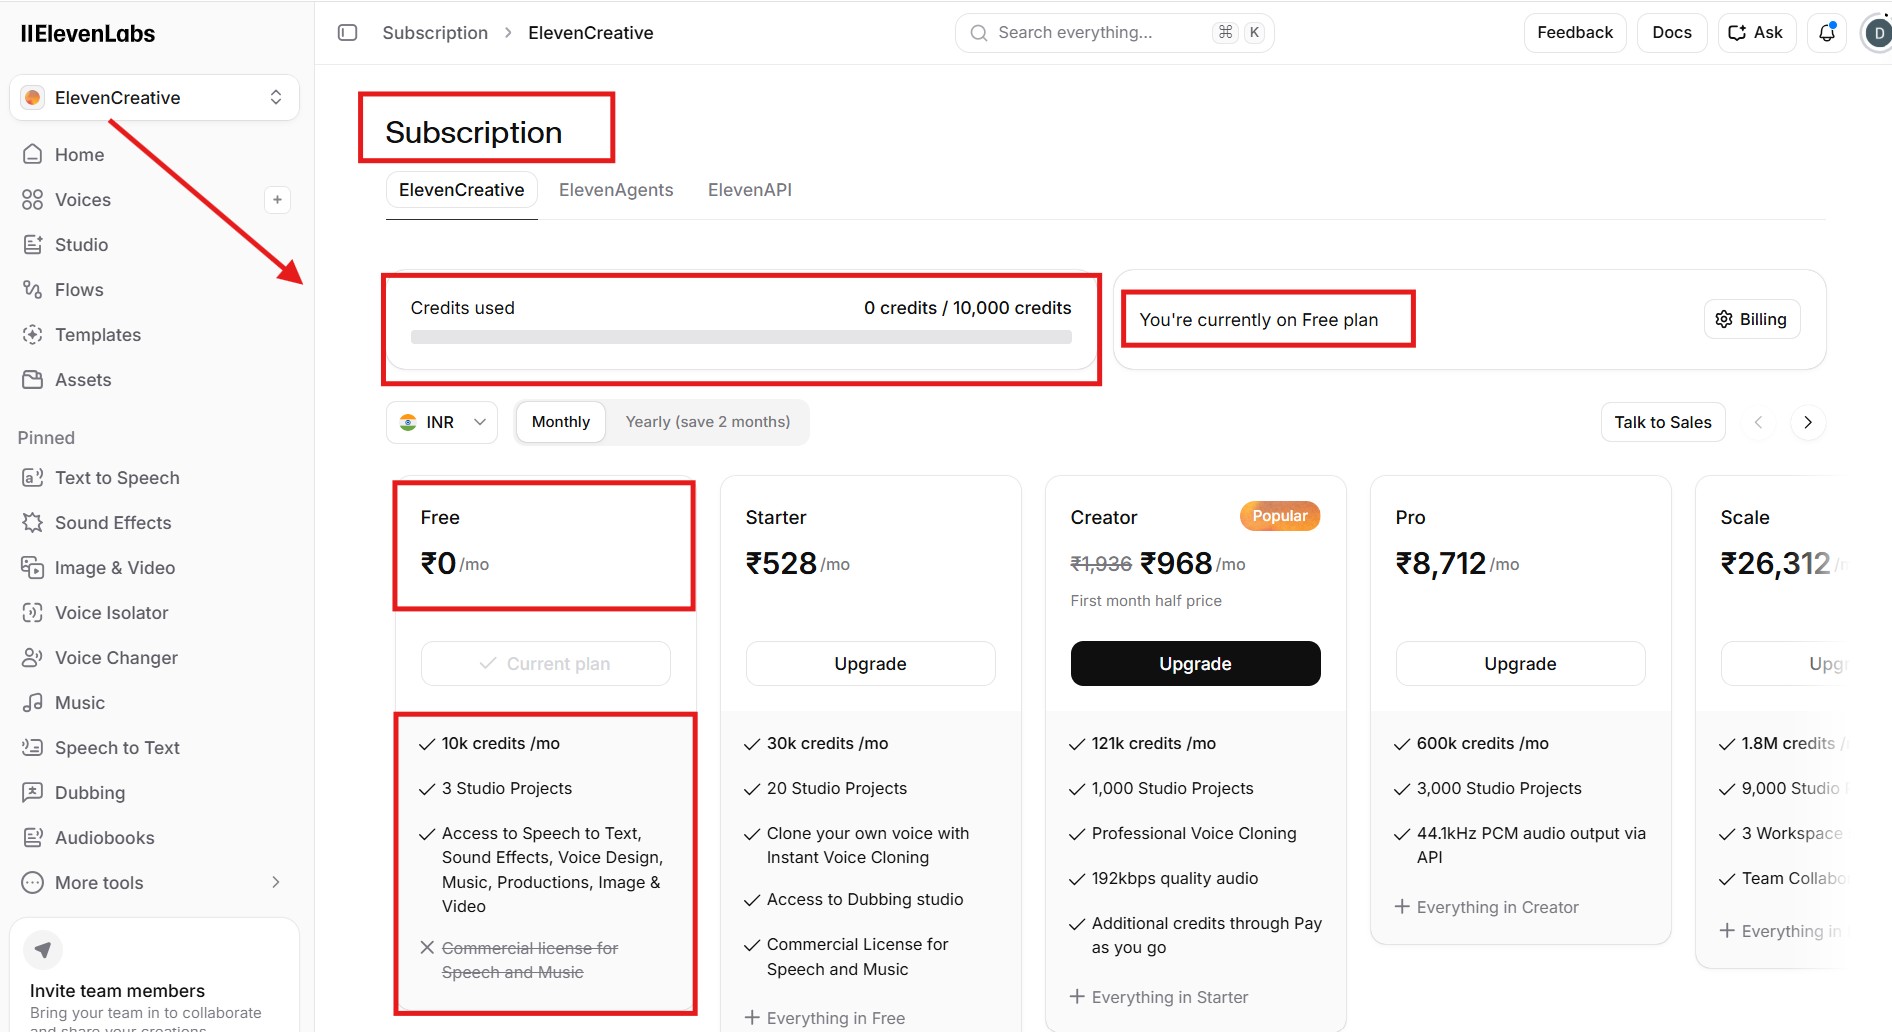Image resolution: width=1892 pixels, height=1032 pixels.
Task: Upgrade to the Starter plan
Action: click(x=871, y=663)
